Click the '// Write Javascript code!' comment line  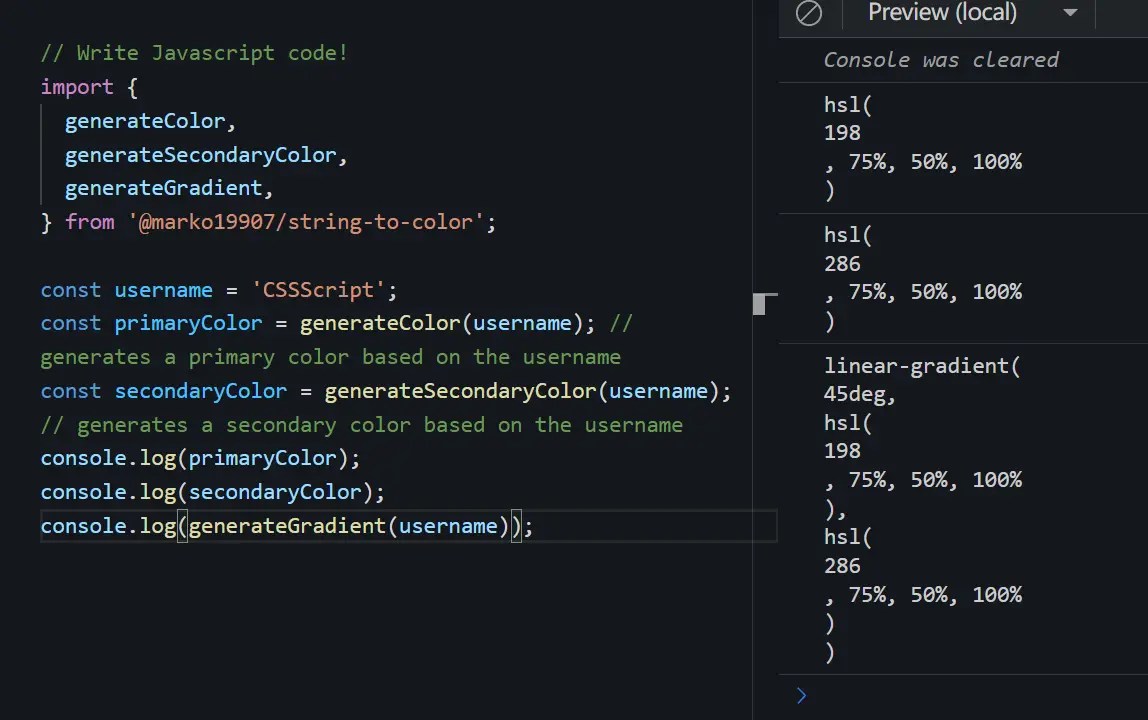[x=194, y=53]
